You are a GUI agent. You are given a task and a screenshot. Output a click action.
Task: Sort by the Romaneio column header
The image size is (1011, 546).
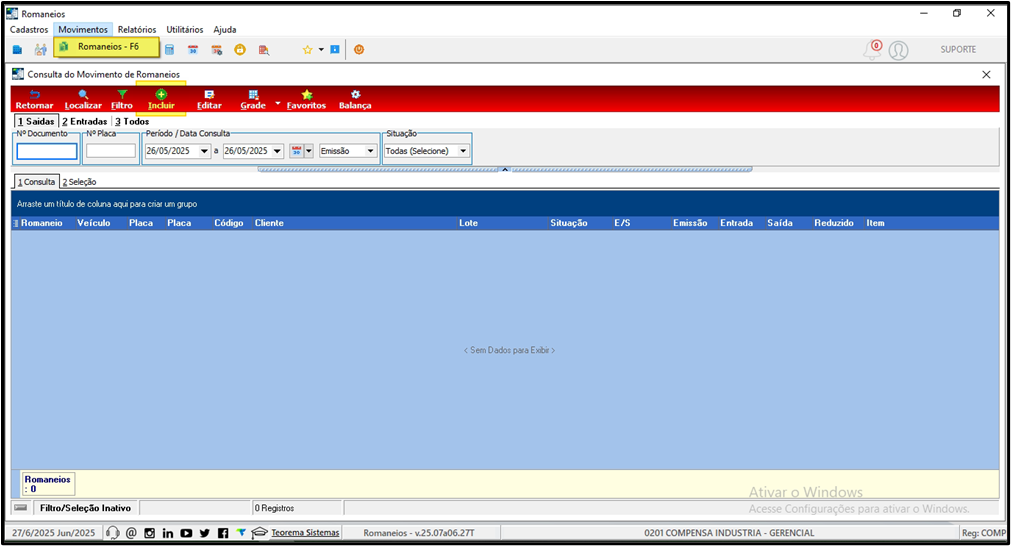[x=42, y=223]
